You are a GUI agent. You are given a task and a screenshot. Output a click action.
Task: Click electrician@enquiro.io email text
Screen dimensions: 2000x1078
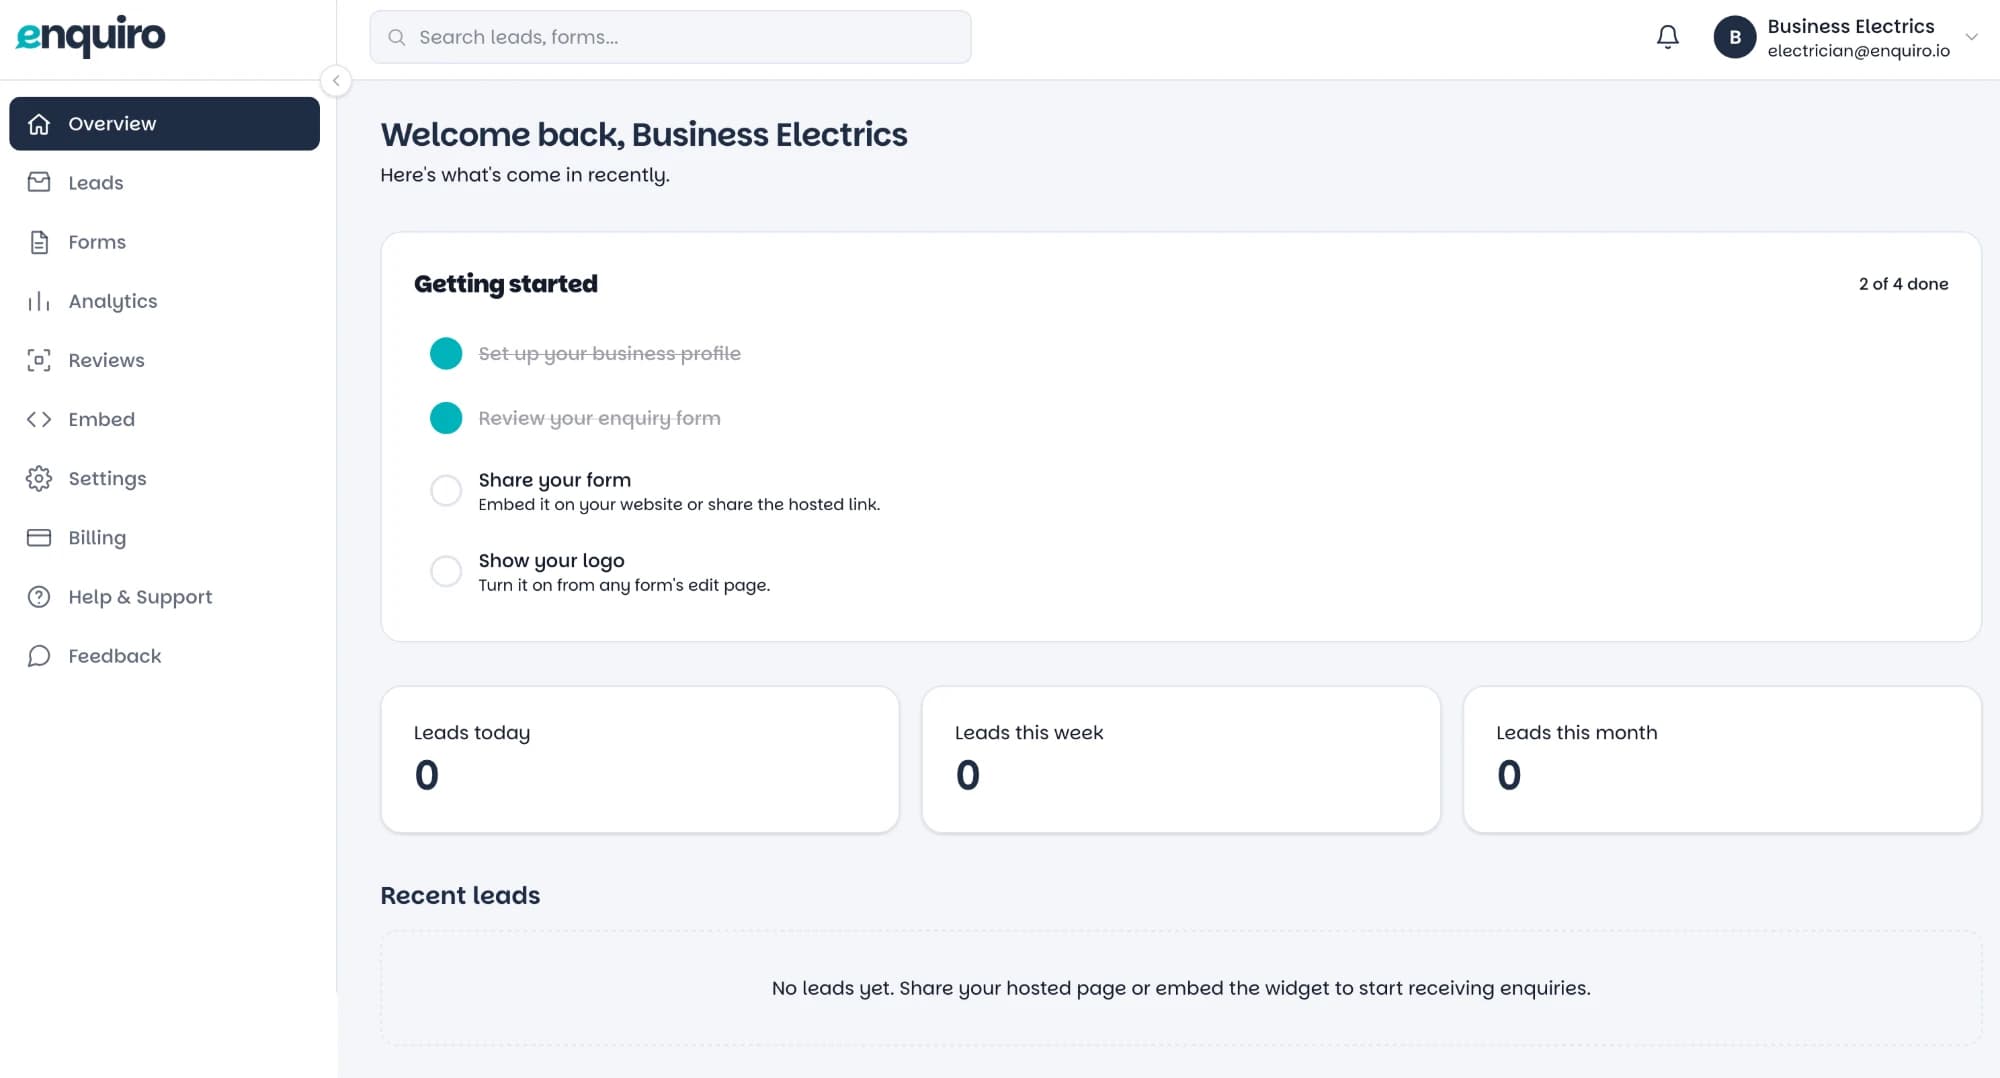[1858, 51]
